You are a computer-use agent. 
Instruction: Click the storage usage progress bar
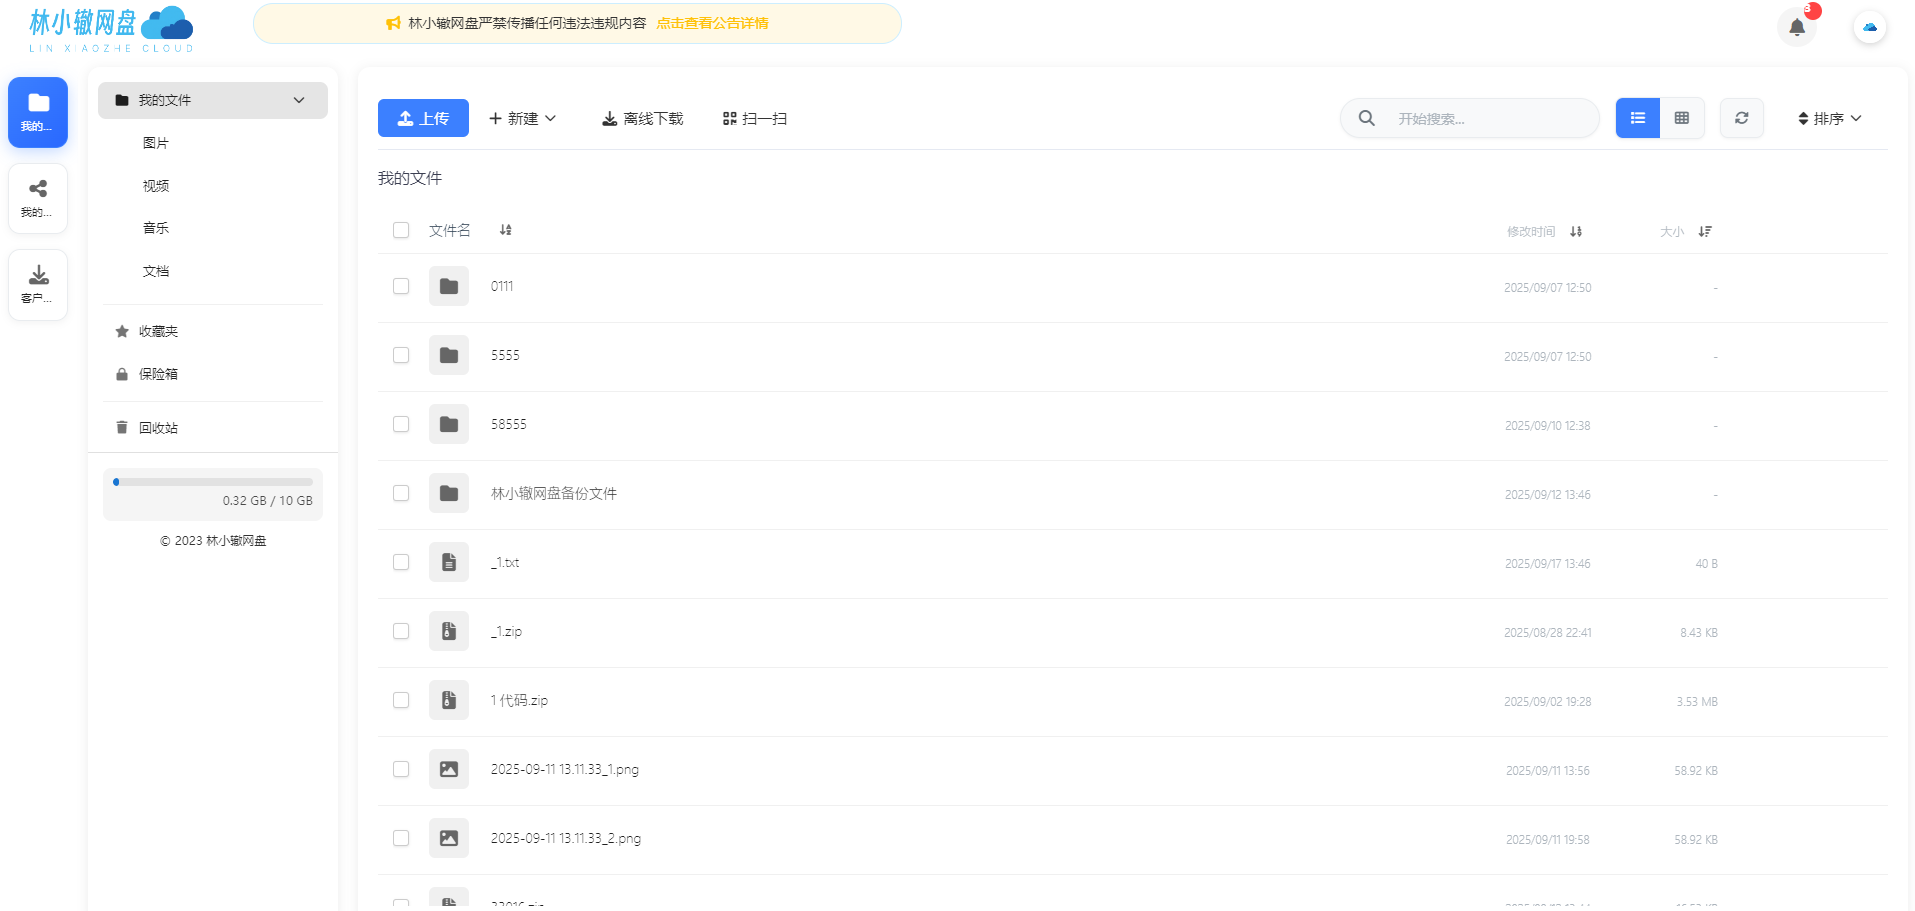212,481
